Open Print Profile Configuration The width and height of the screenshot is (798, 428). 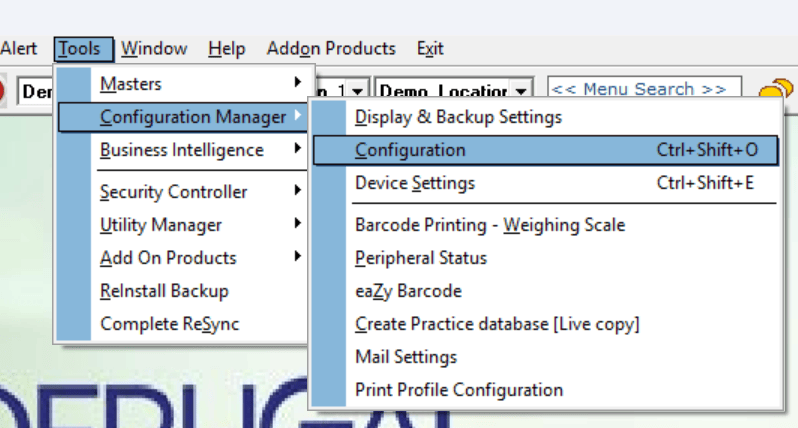tap(459, 390)
